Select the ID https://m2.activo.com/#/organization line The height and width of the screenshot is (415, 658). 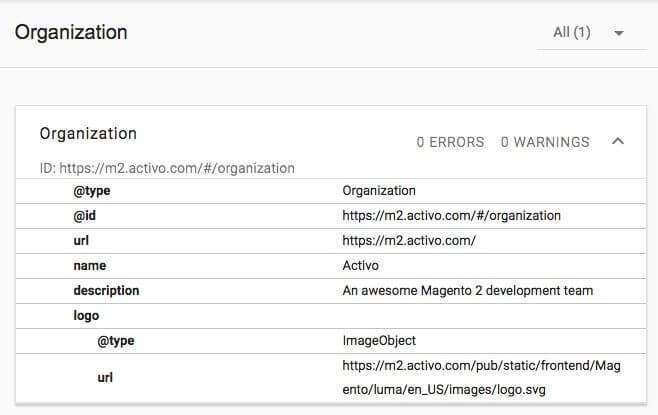pos(167,168)
